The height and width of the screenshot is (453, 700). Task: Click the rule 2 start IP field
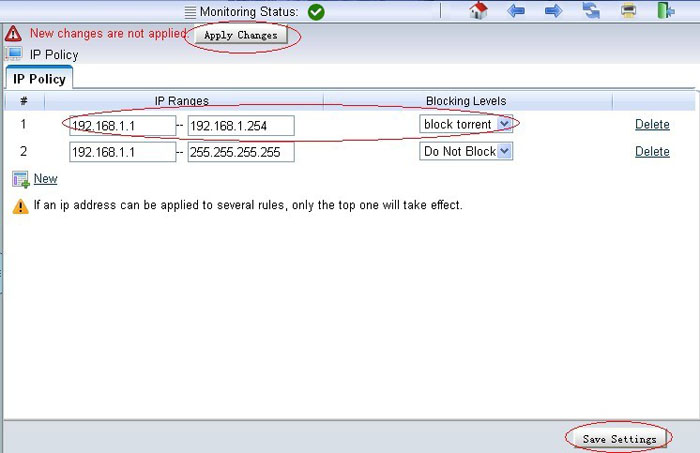pos(122,152)
